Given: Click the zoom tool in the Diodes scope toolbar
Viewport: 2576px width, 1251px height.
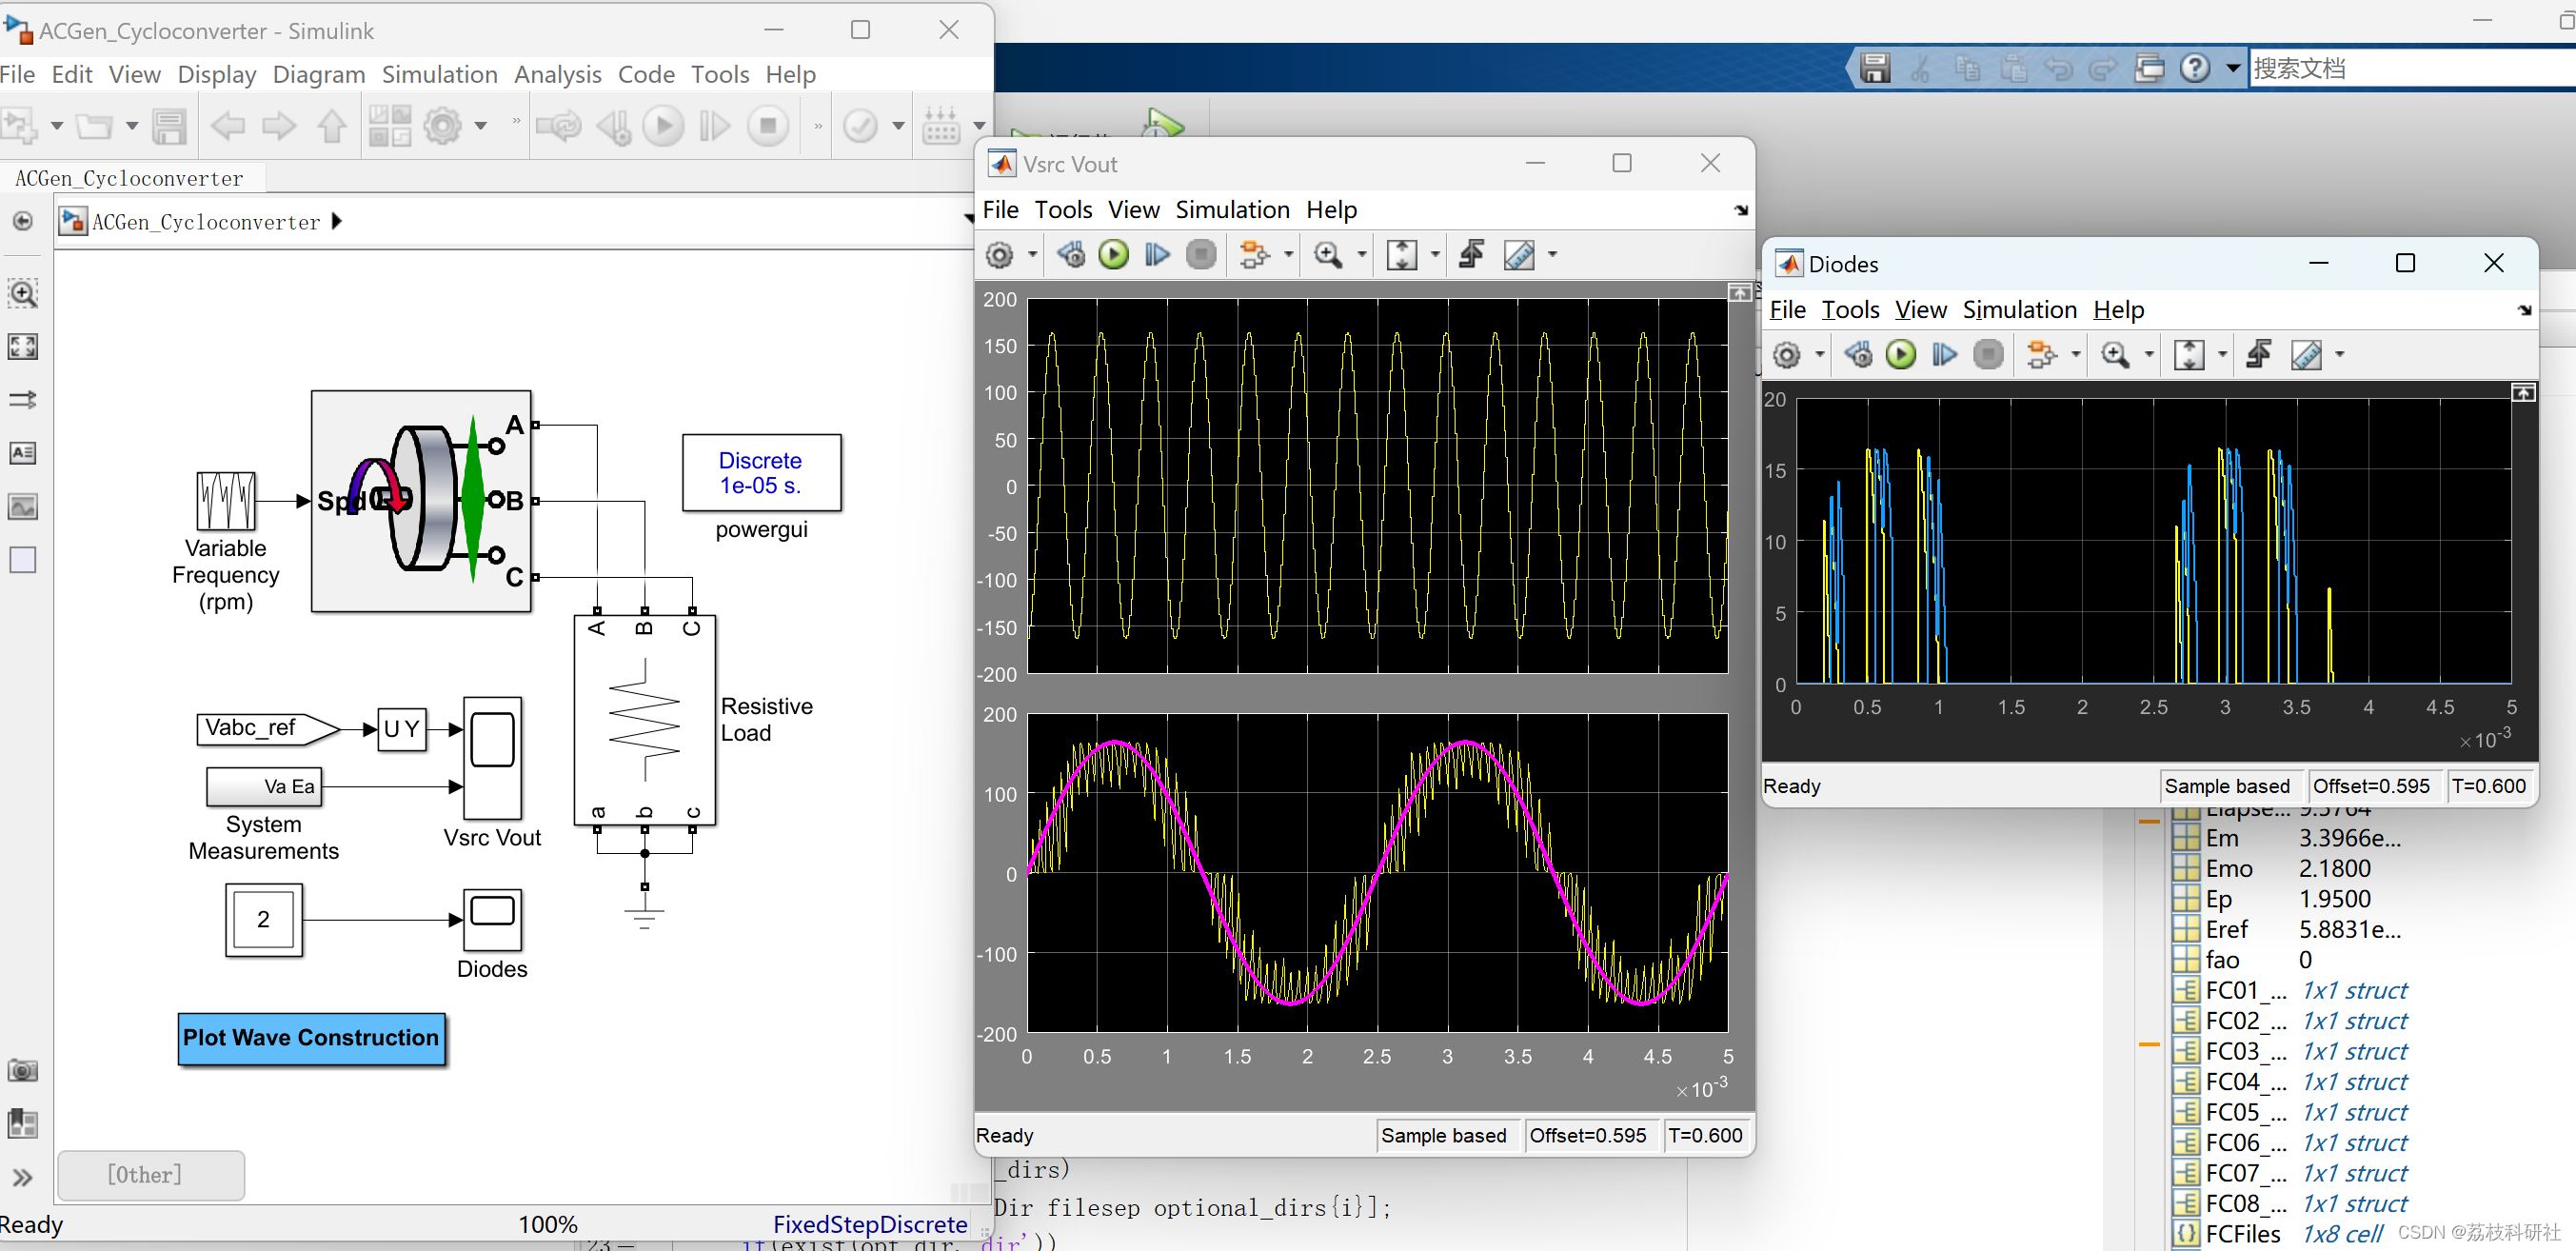Looking at the screenshot, I should point(2115,354).
